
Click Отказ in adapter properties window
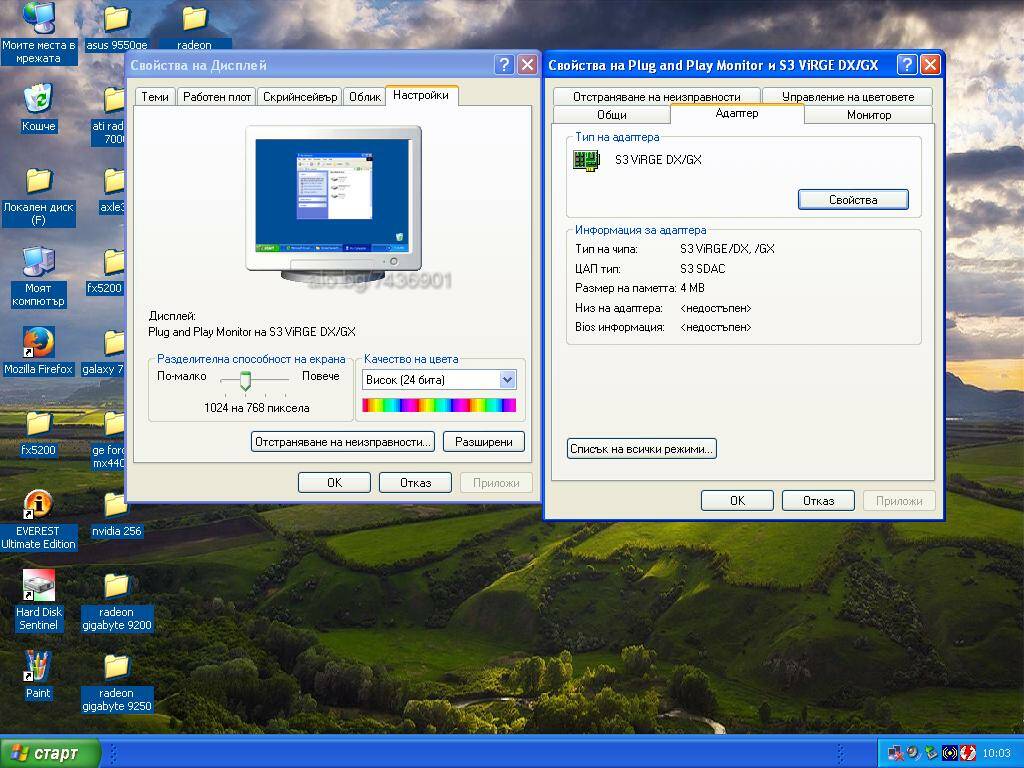818,501
